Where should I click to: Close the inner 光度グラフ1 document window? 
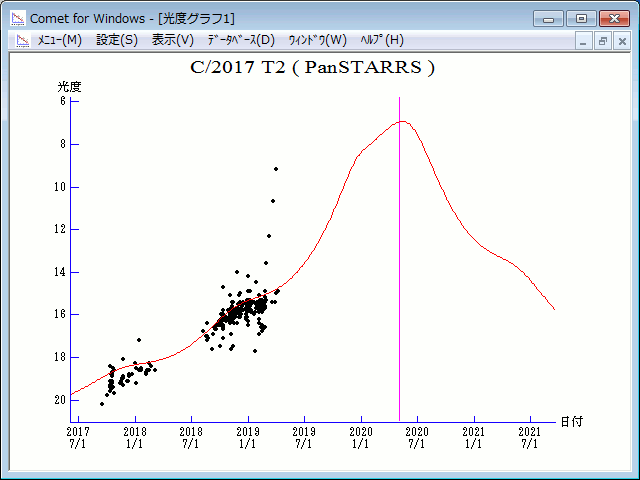coord(621,41)
